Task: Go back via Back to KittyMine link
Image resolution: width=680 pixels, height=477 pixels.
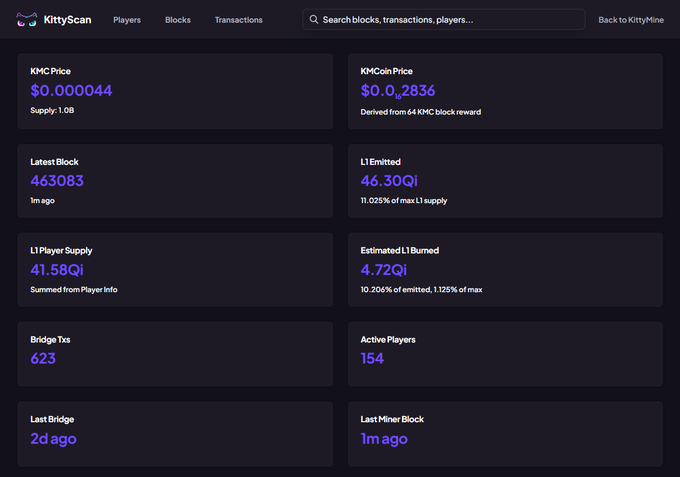Action: coord(631,20)
